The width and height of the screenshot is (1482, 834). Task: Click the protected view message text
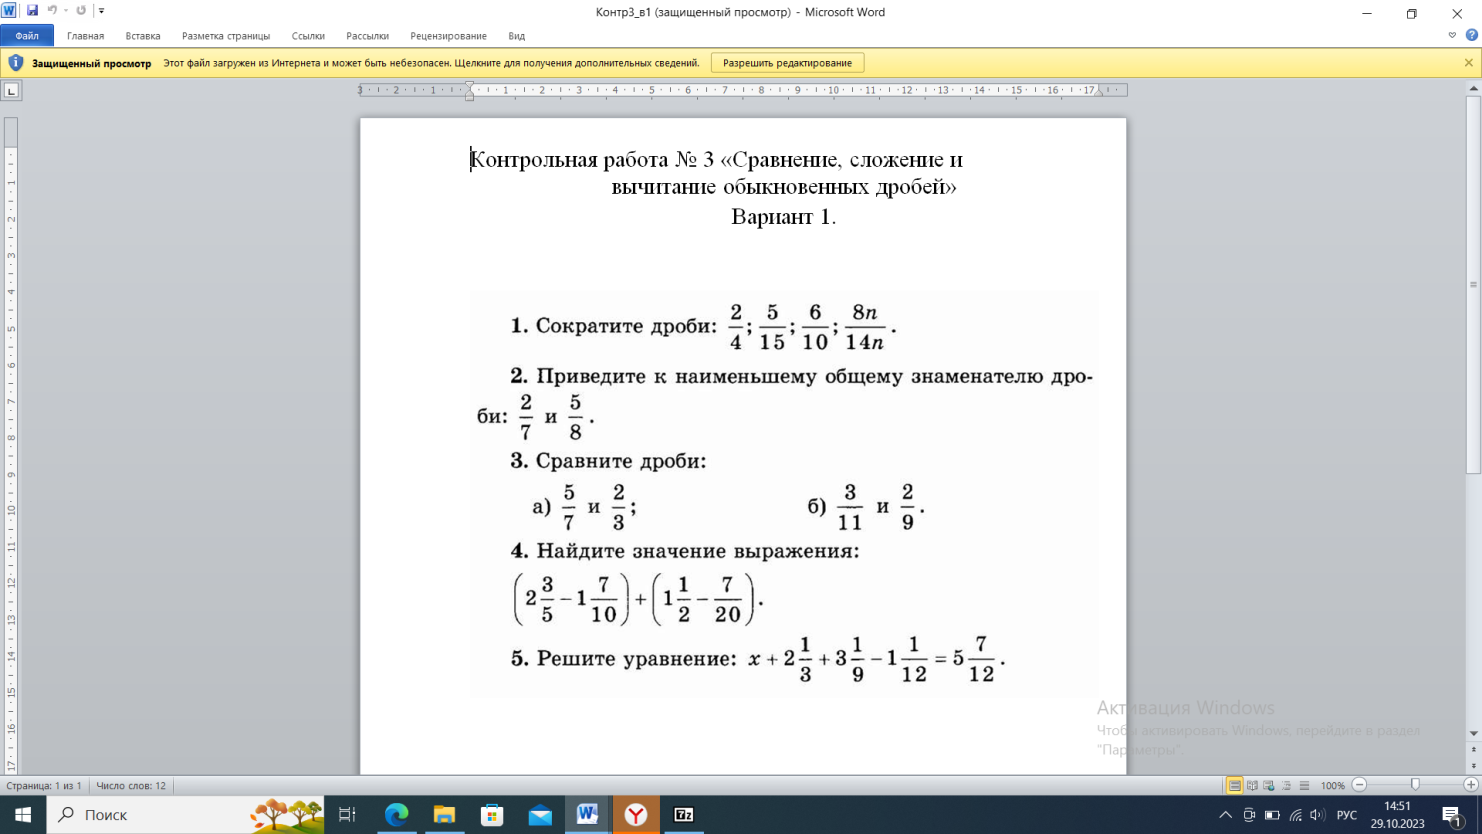tap(431, 63)
